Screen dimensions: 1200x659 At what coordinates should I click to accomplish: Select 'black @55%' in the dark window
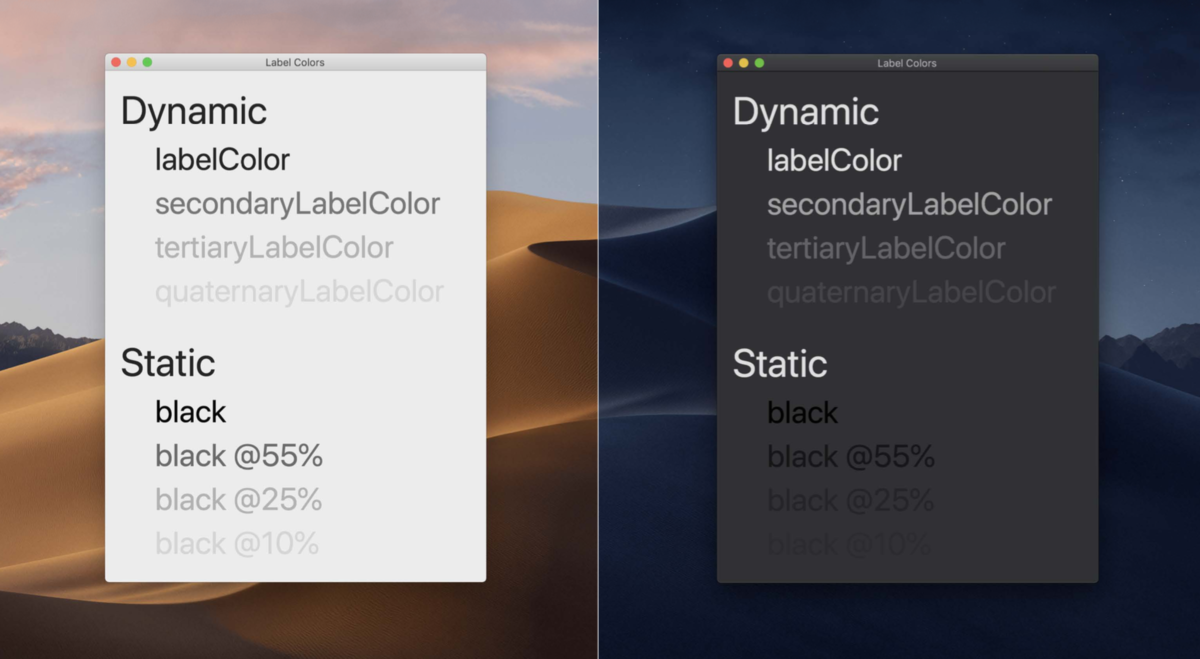coord(851,456)
